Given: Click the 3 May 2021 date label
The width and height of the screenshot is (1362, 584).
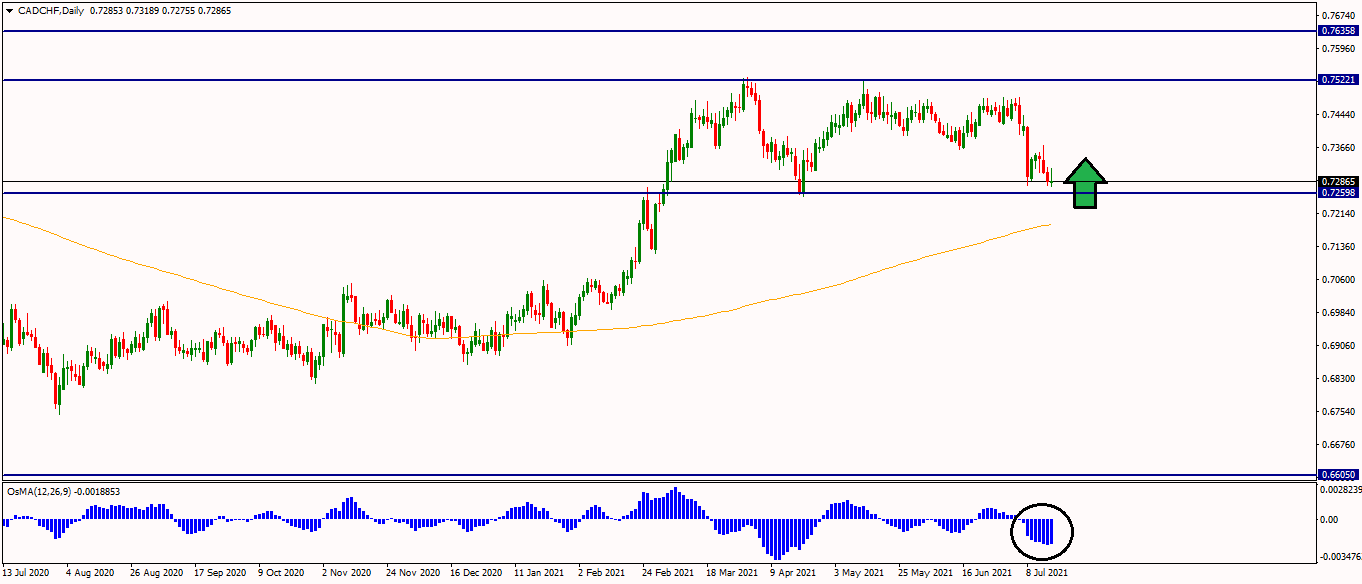Looking at the screenshot, I should (x=859, y=574).
